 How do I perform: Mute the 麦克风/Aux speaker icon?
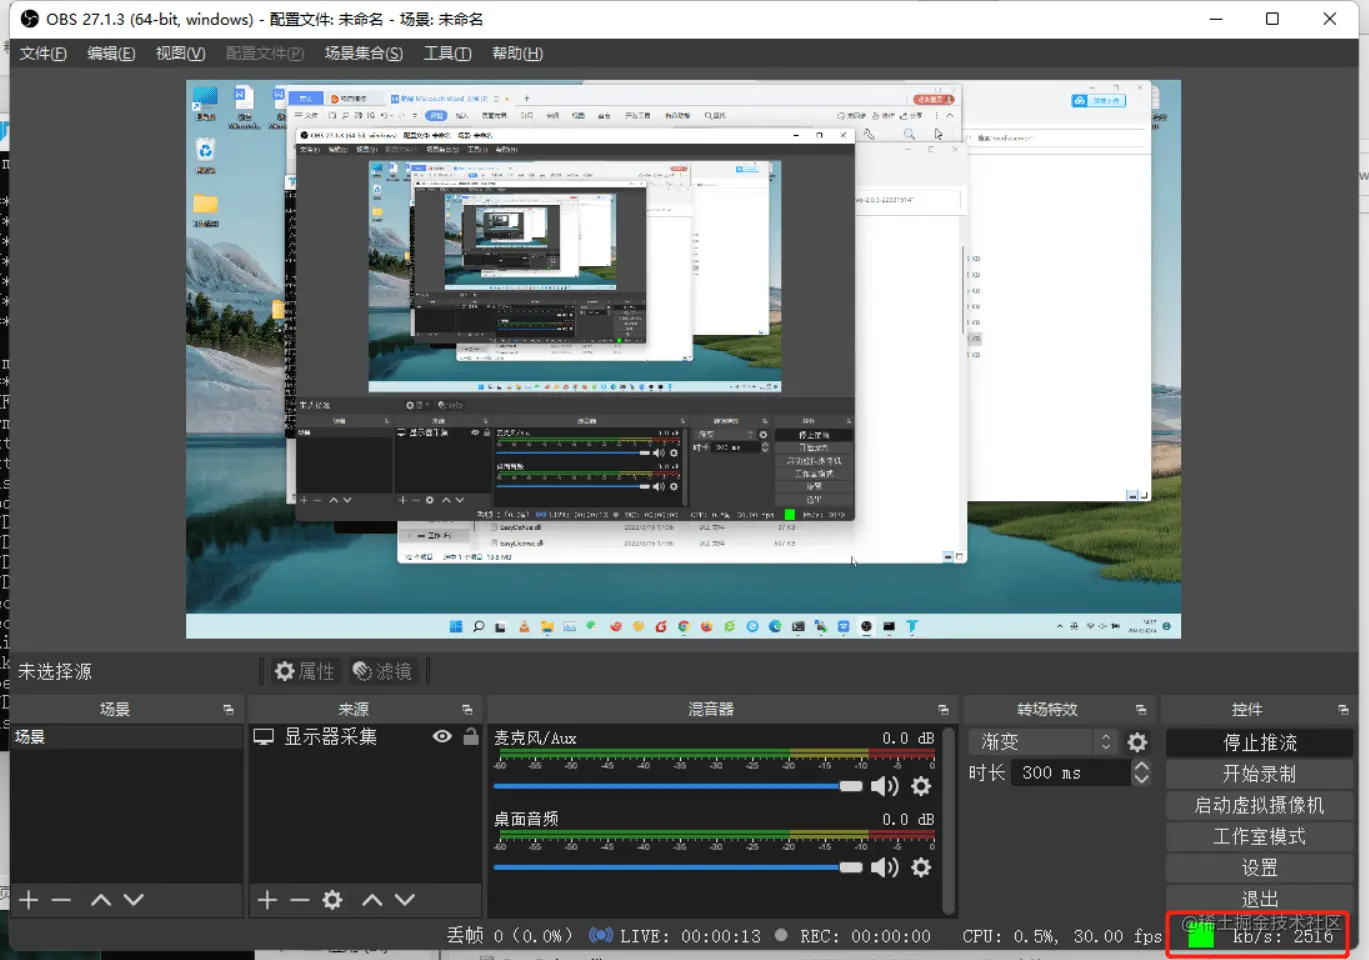point(884,786)
